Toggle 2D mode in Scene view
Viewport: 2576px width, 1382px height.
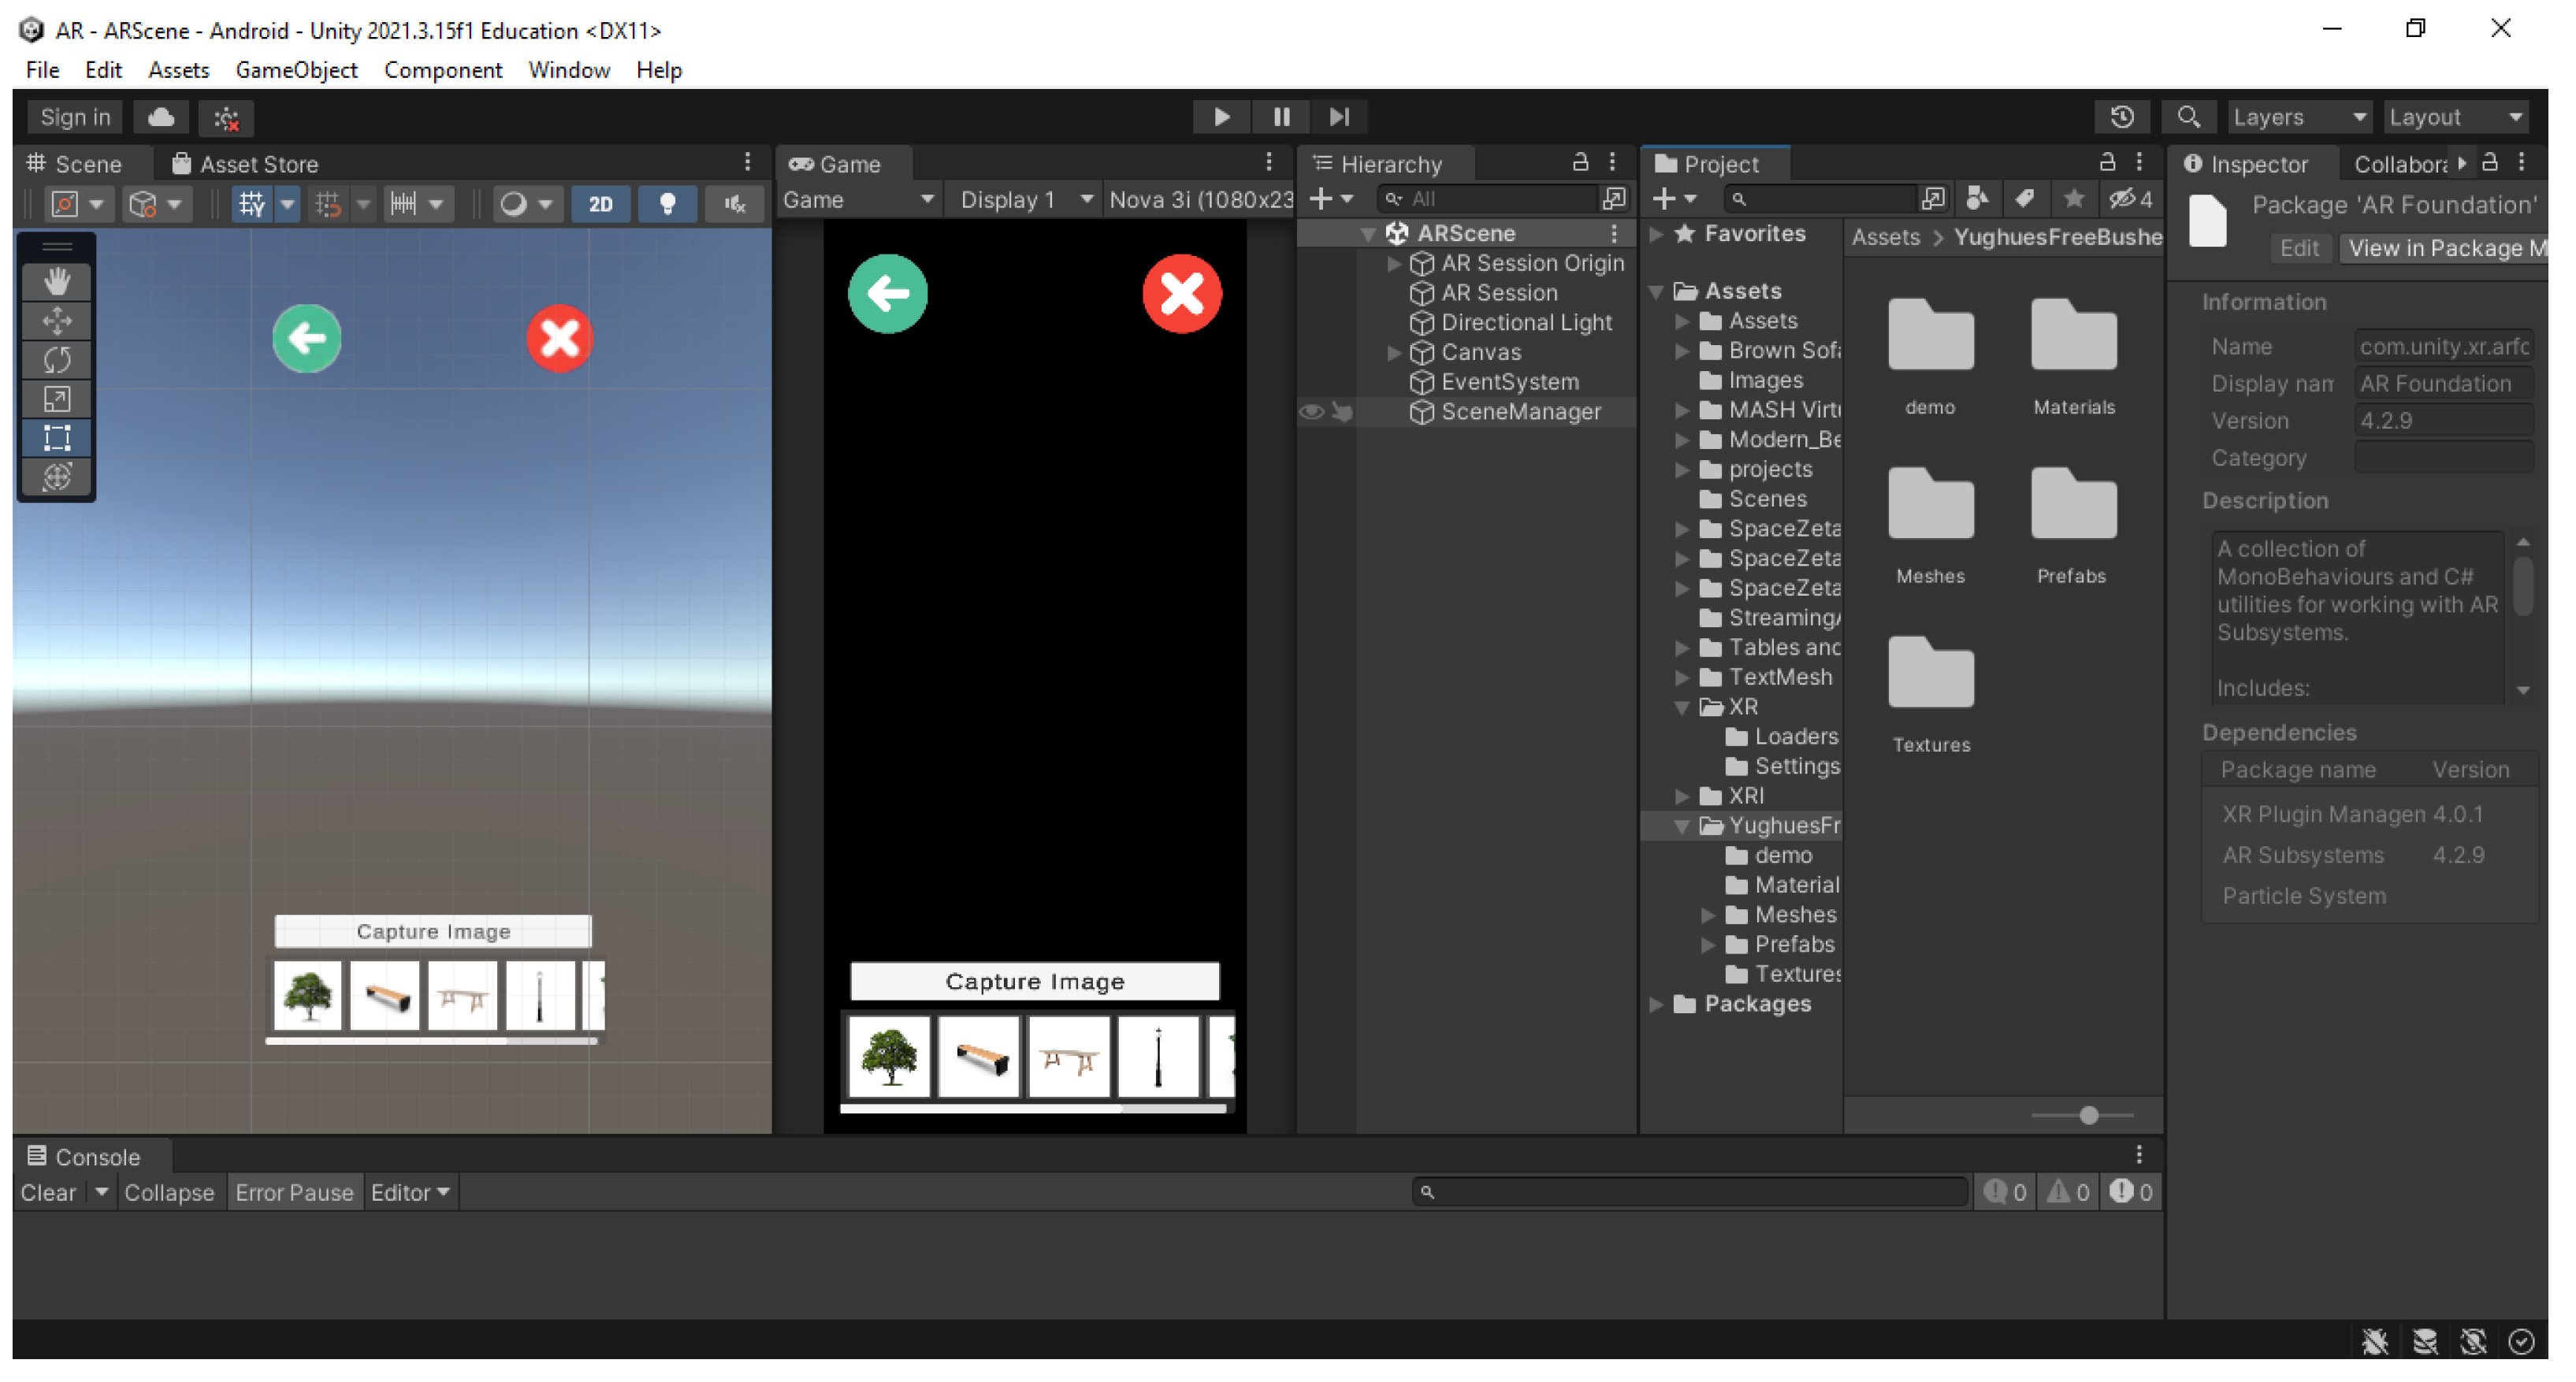click(600, 204)
